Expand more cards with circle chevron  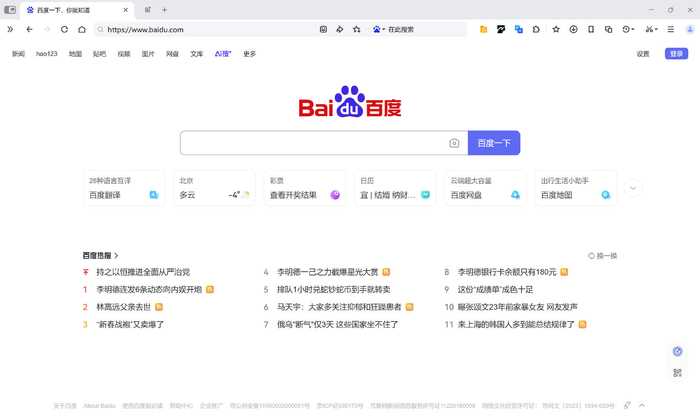point(633,188)
